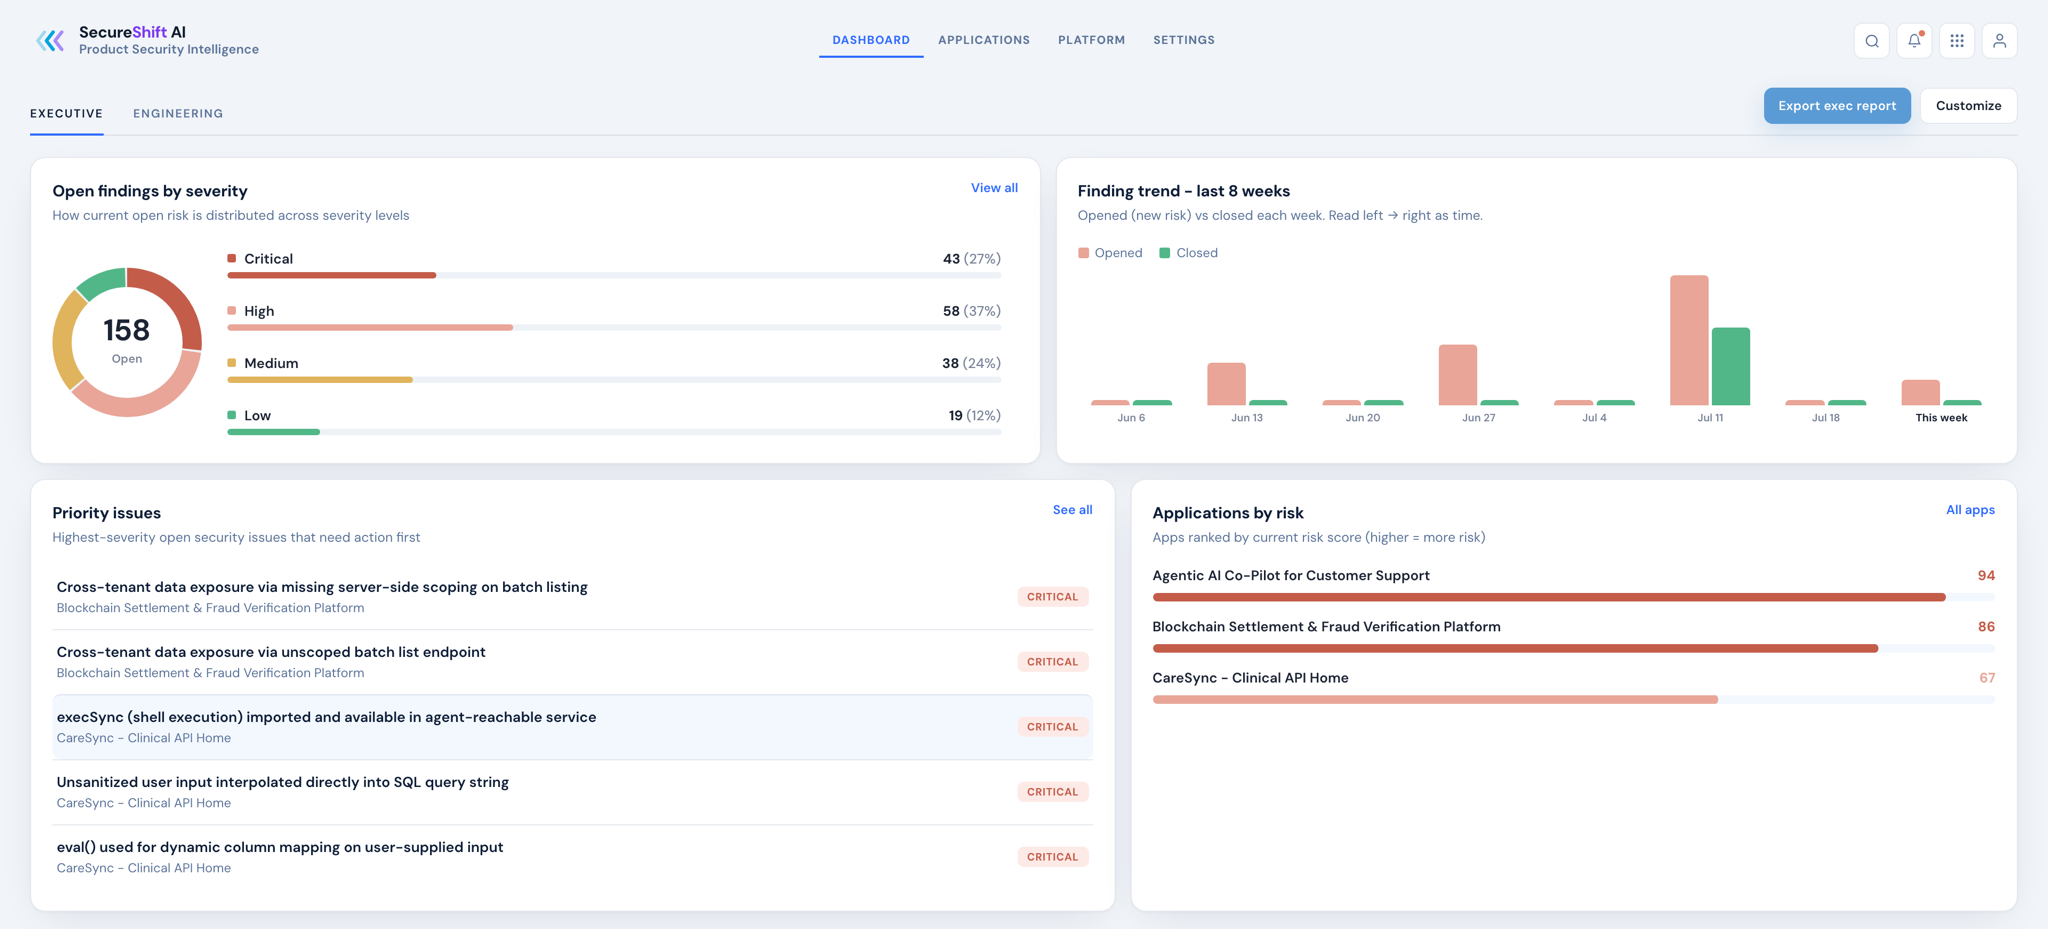Open Agentic AI Co-Pilot for Customer Support

pyautogui.click(x=1290, y=575)
